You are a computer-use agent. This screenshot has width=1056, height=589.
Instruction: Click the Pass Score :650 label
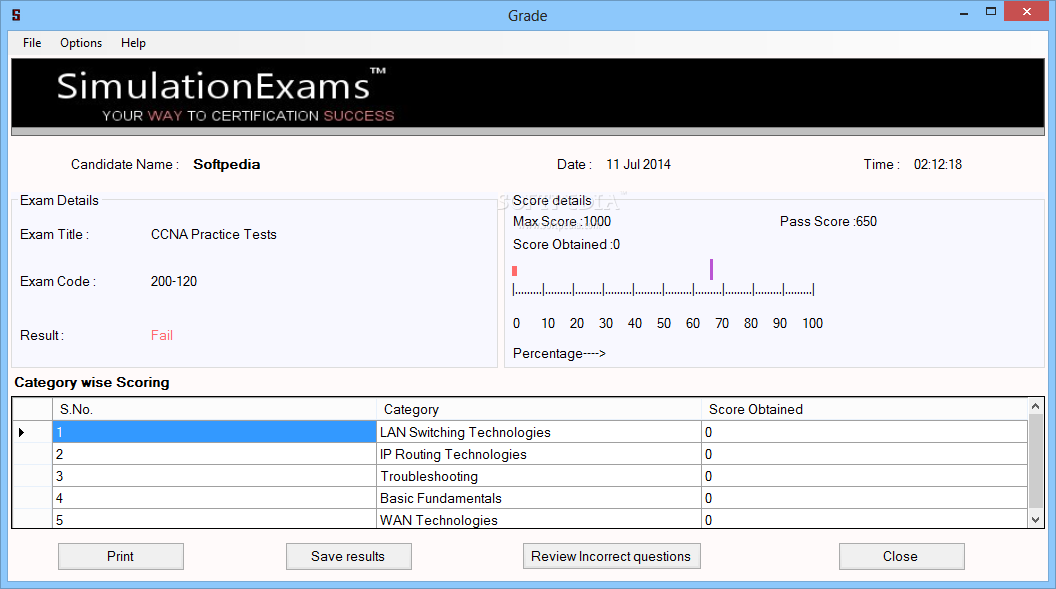click(x=828, y=221)
